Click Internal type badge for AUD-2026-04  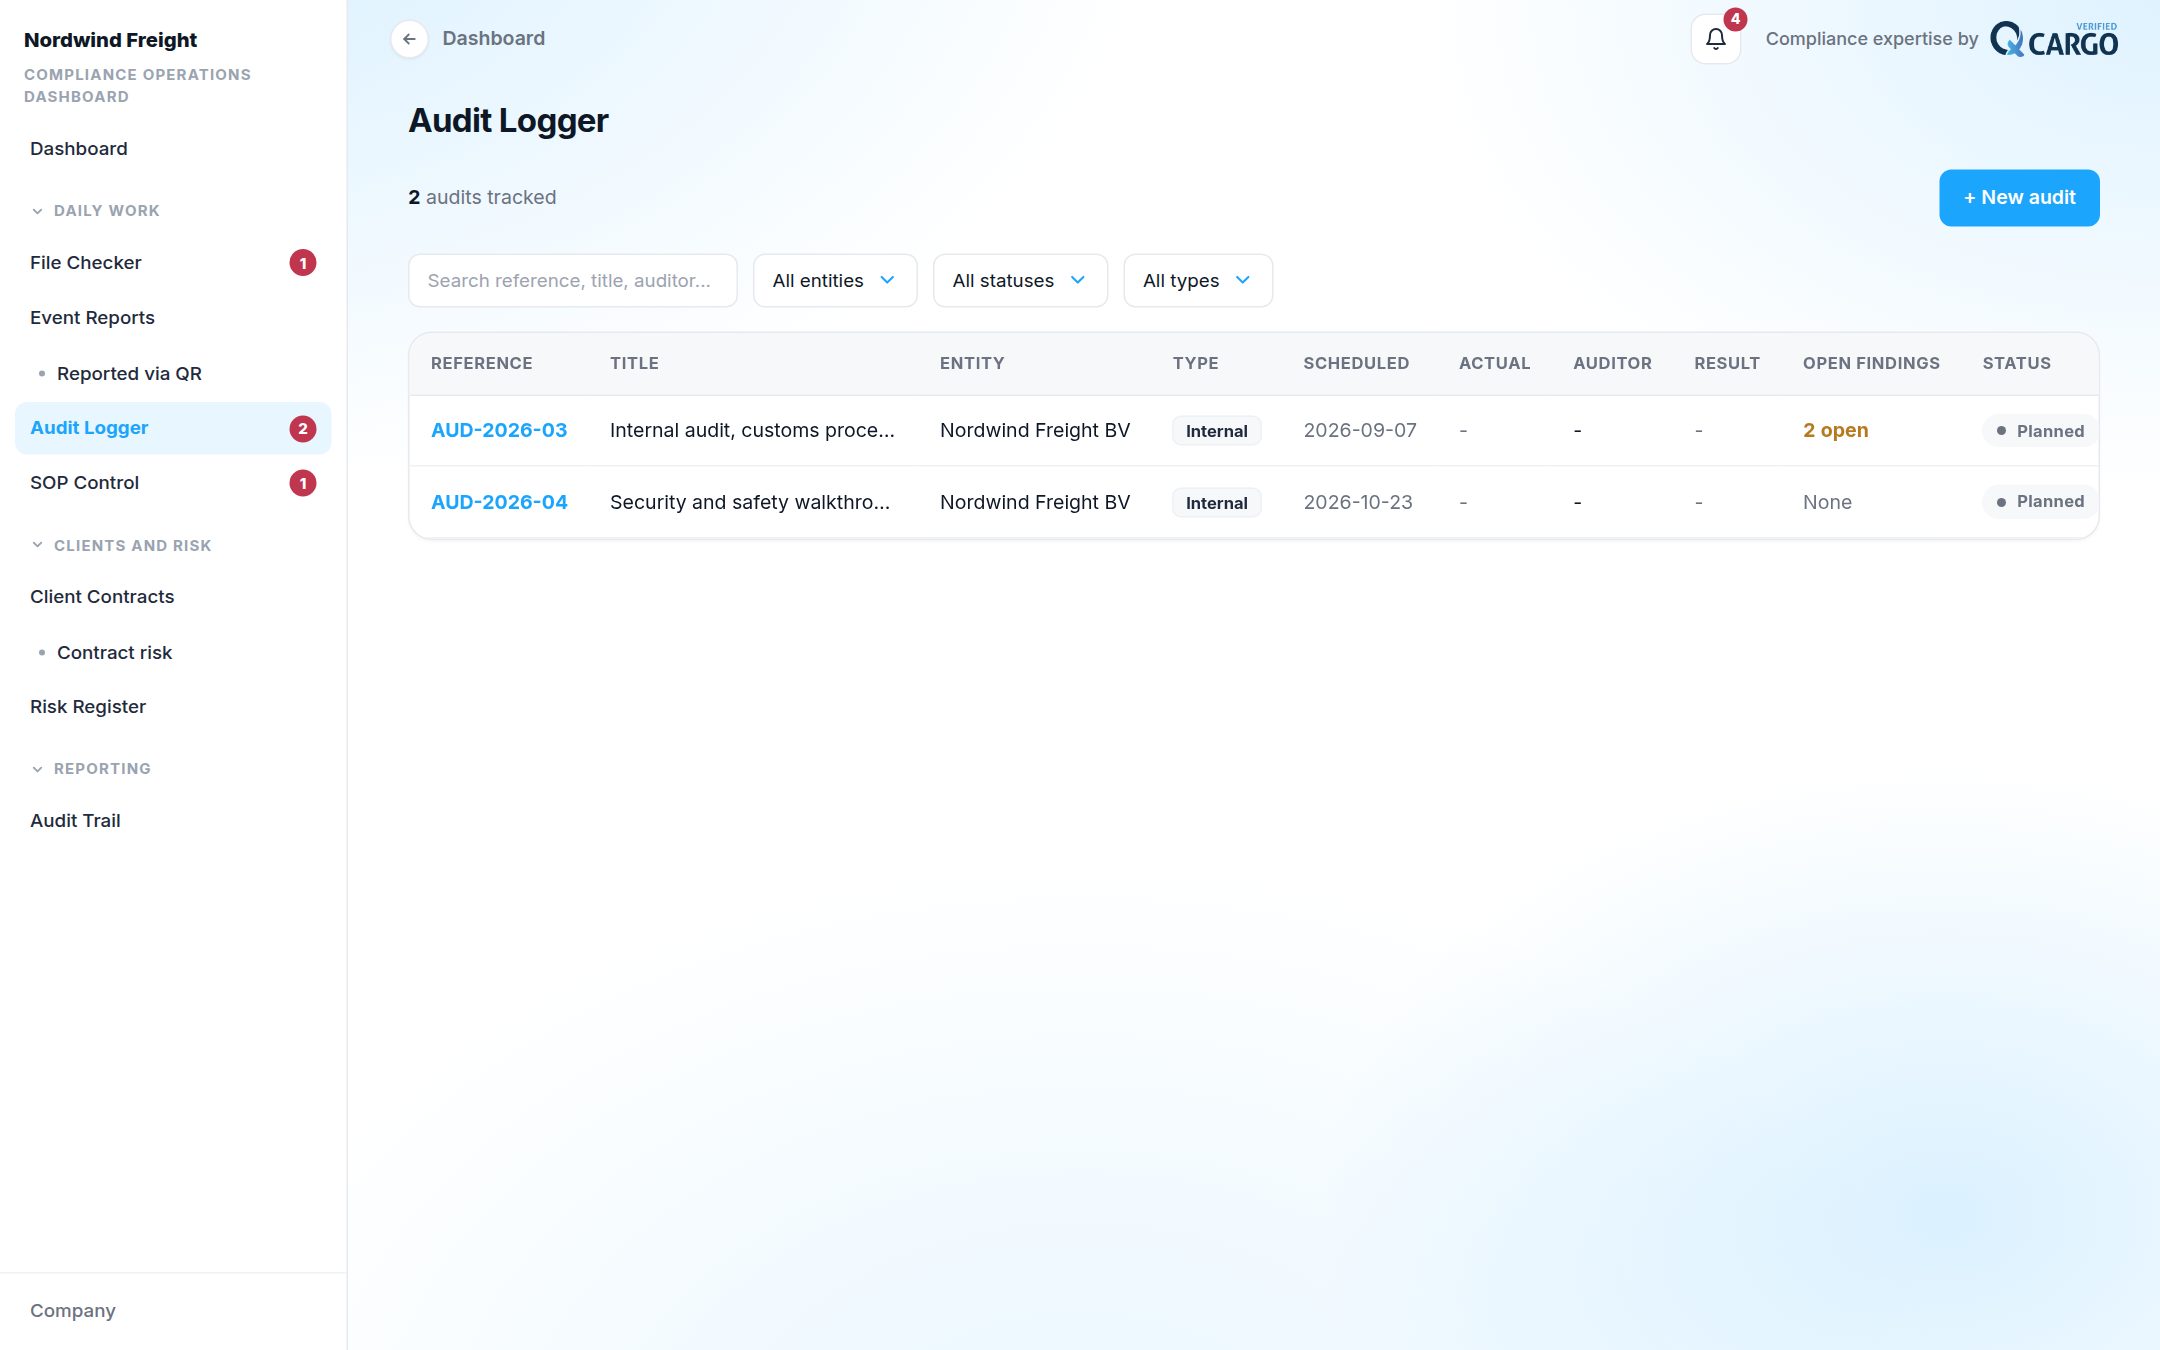(x=1216, y=503)
